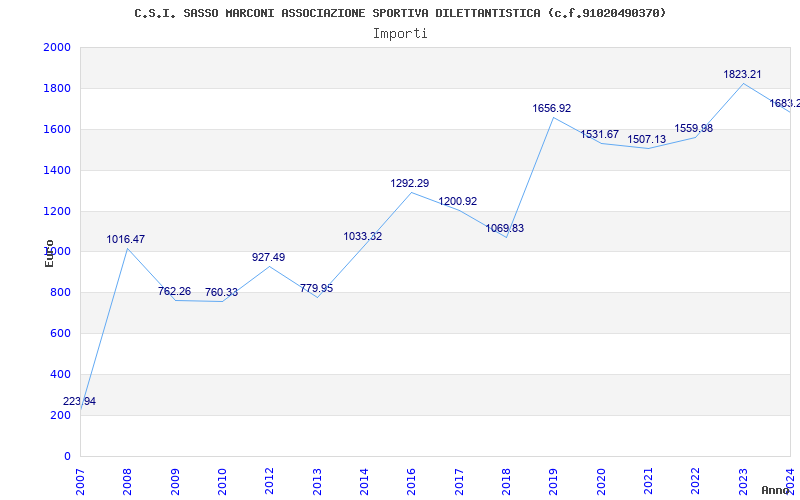800x500 pixels.
Task: Select the C.S.I. Sasso Marconi chart title
Action: click(400, 13)
